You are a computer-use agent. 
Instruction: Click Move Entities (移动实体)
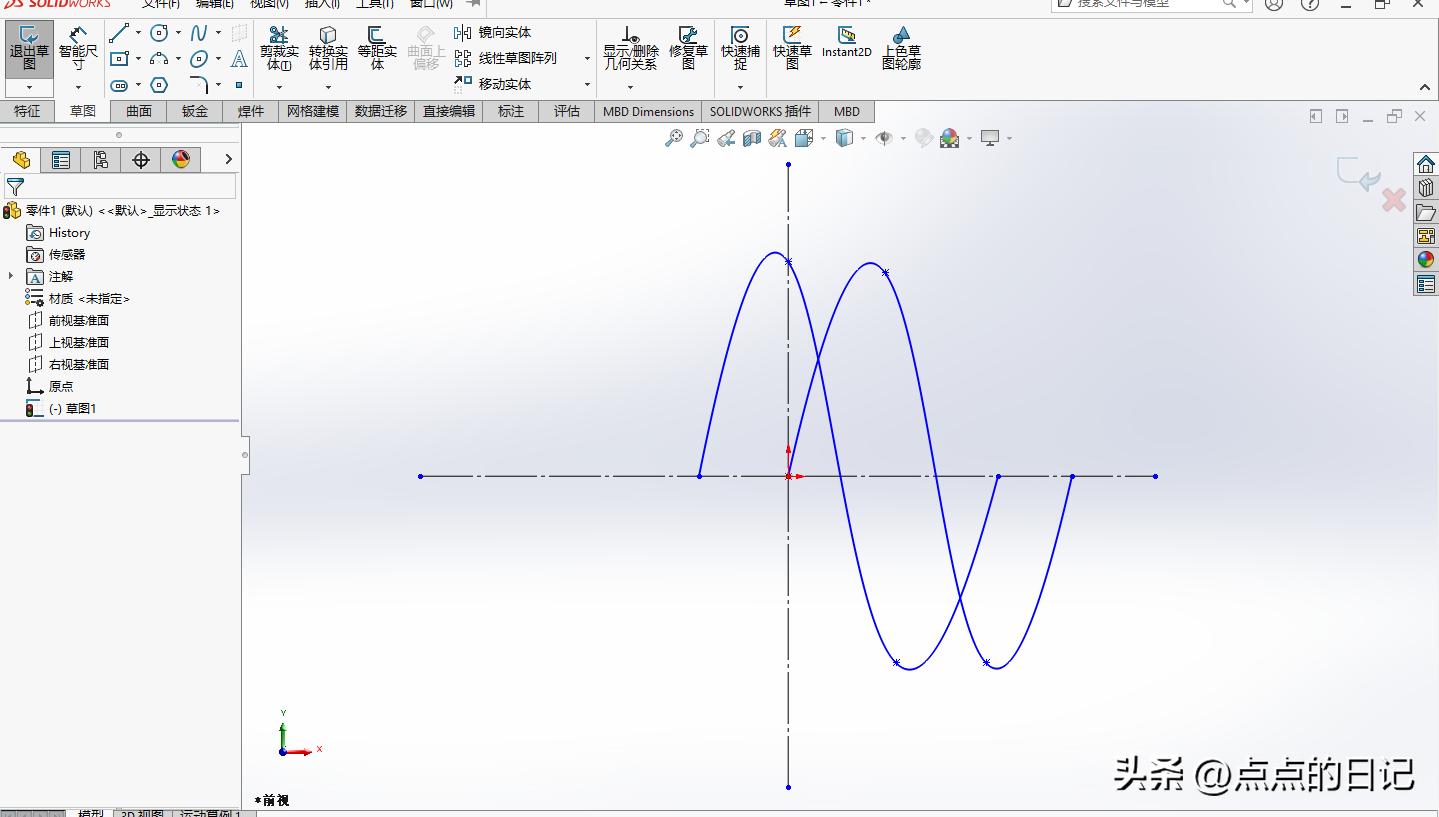(492, 84)
